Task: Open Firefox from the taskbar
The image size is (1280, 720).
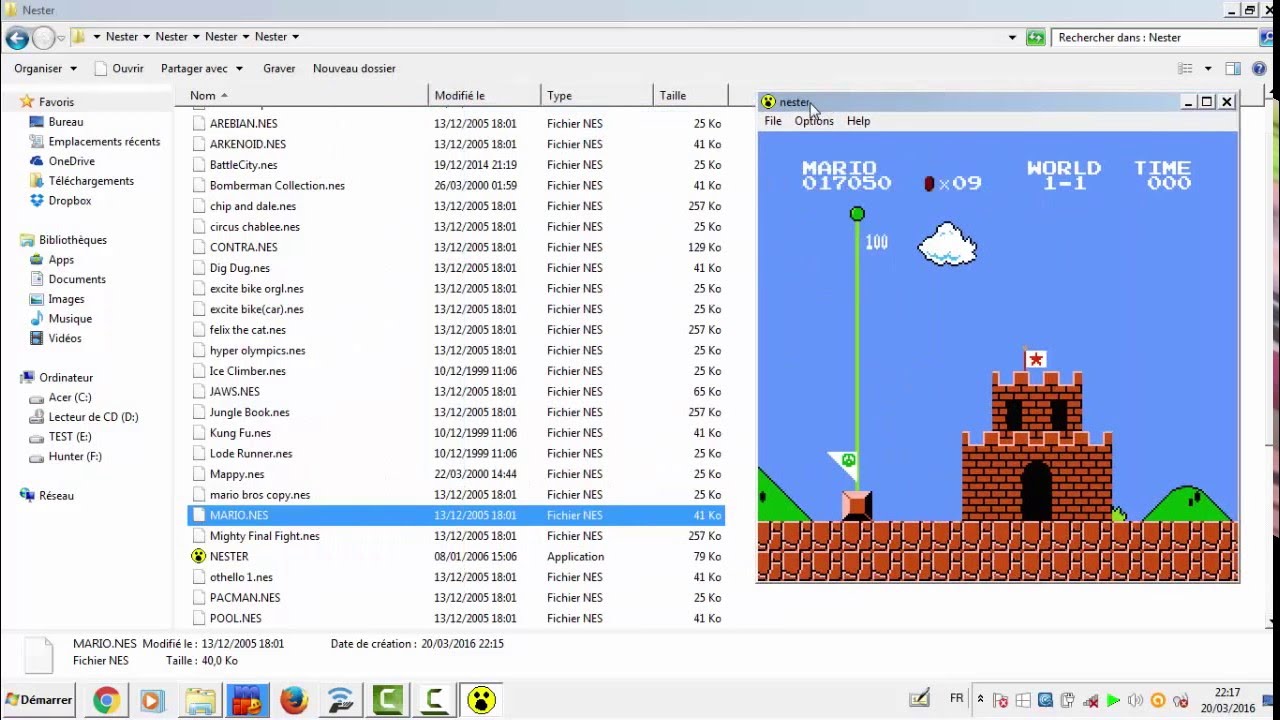Action: pyautogui.click(x=293, y=700)
